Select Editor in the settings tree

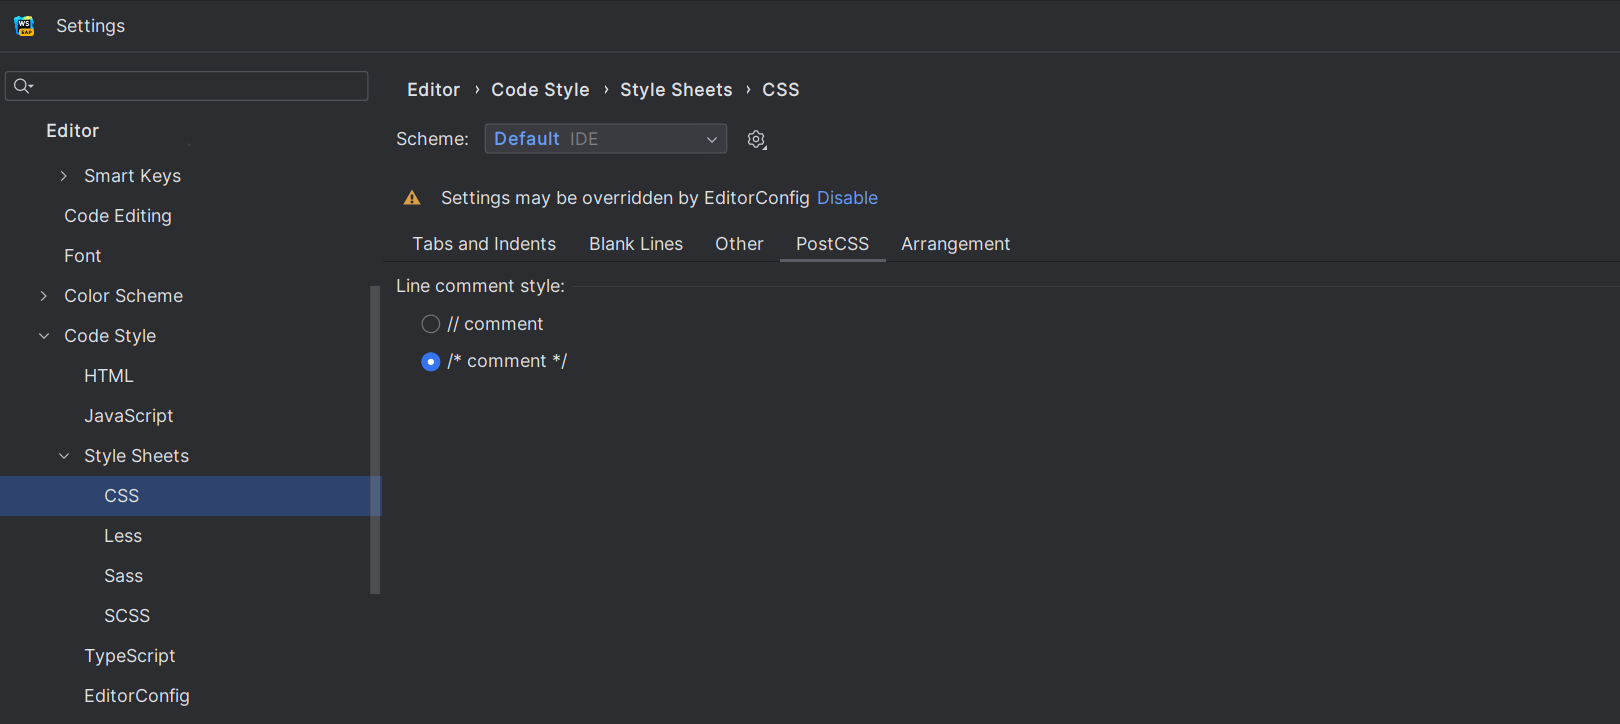[72, 131]
